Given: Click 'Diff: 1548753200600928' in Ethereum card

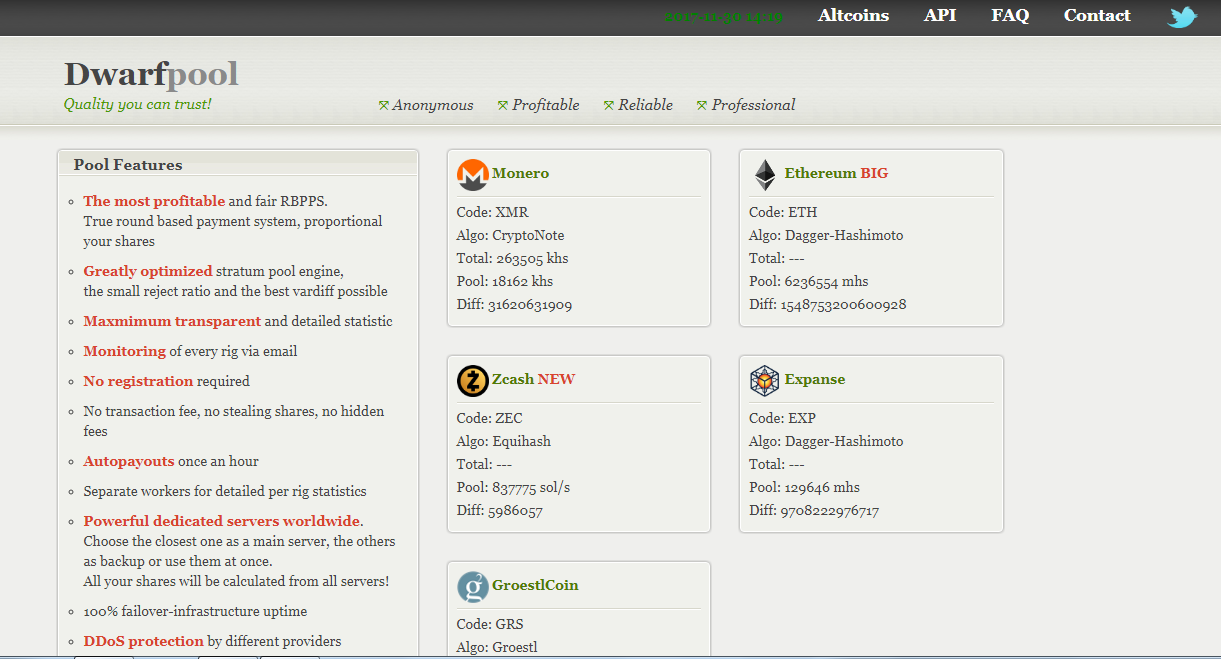Looking at the screenshot, I should 828,304.
